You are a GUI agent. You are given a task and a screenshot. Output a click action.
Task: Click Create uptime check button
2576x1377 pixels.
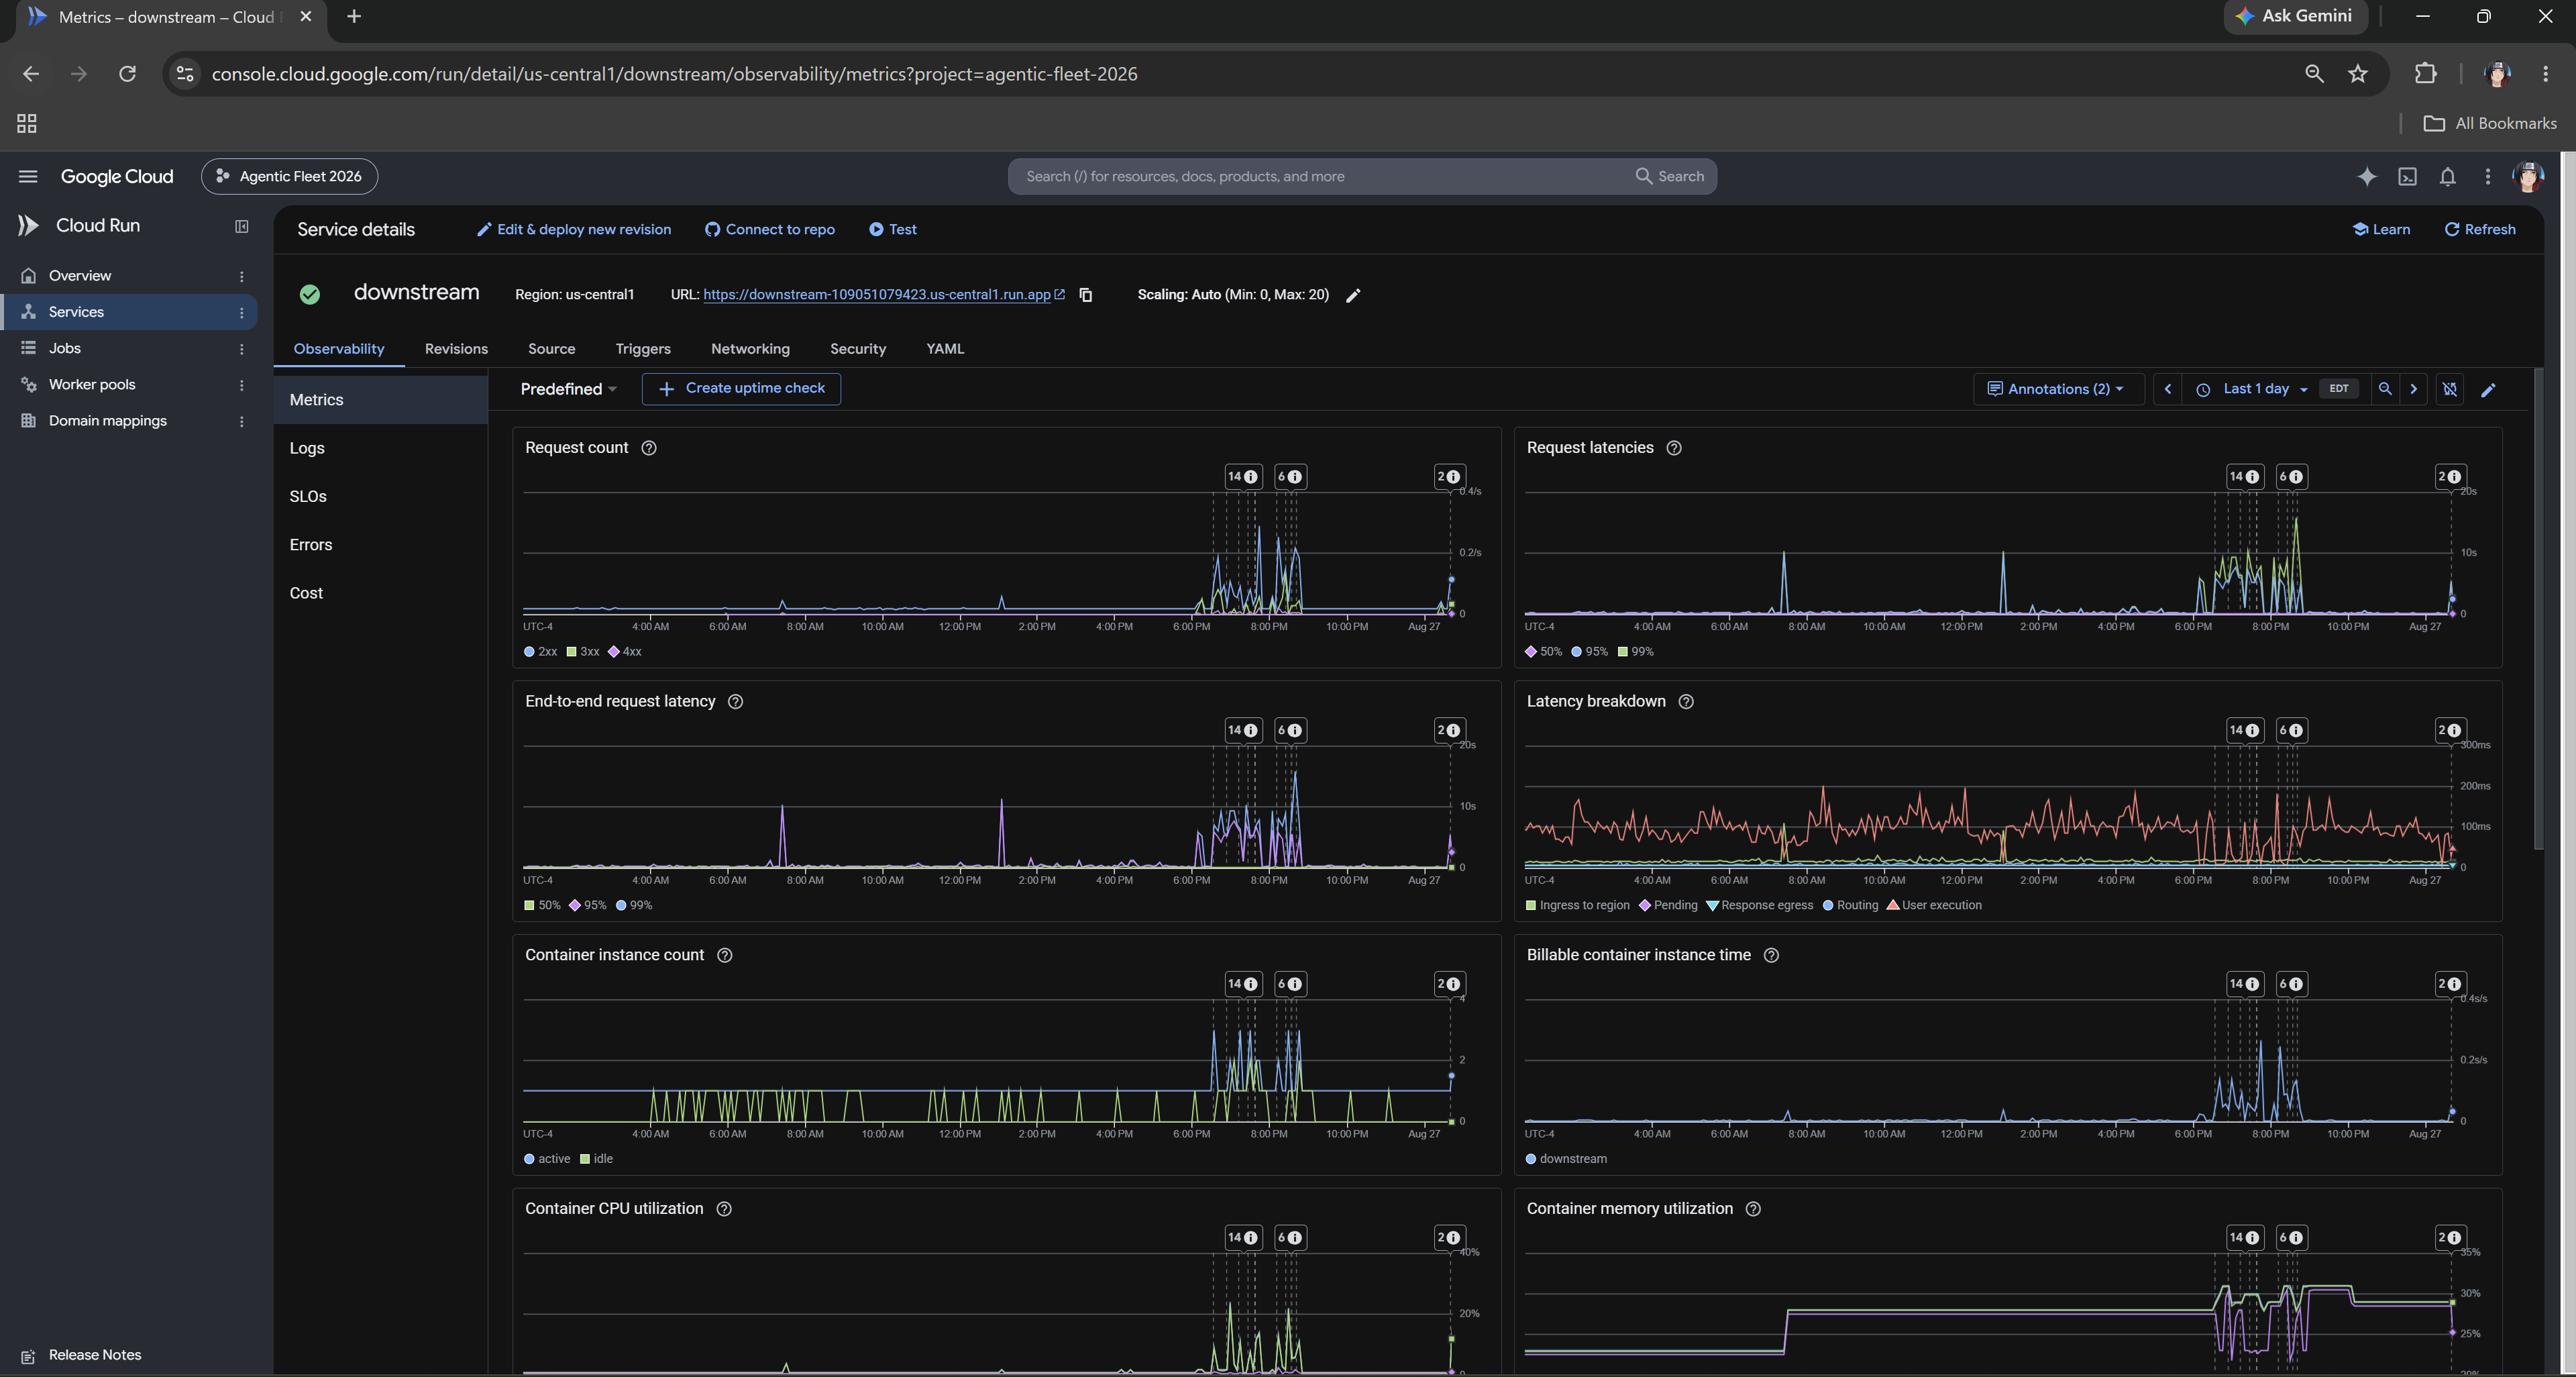coord(741,388)
